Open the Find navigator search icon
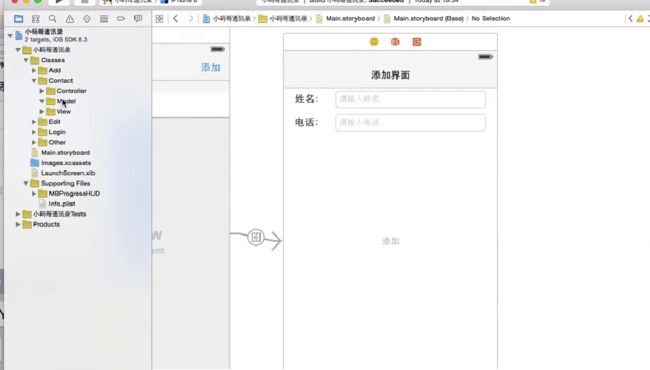The height and width of the screenshot is (370, 650). coord(52,19)
